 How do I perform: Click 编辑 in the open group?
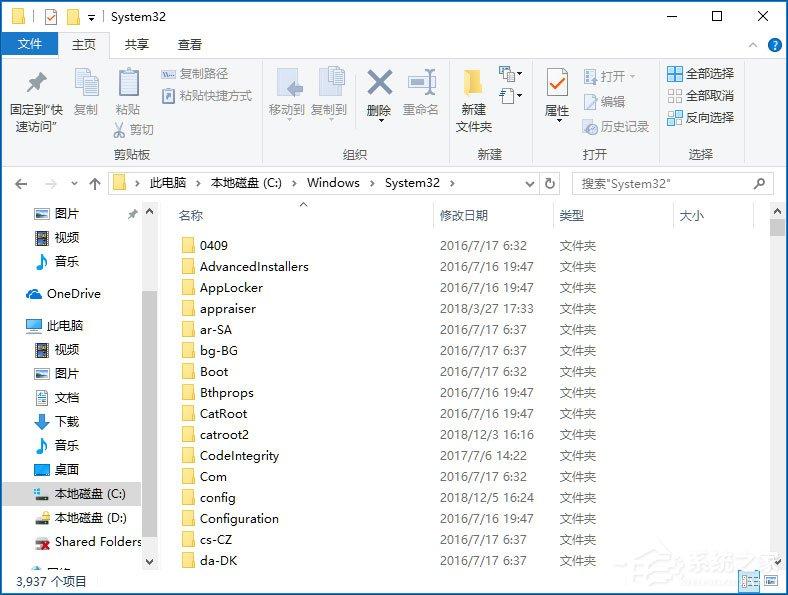[605, 102]
